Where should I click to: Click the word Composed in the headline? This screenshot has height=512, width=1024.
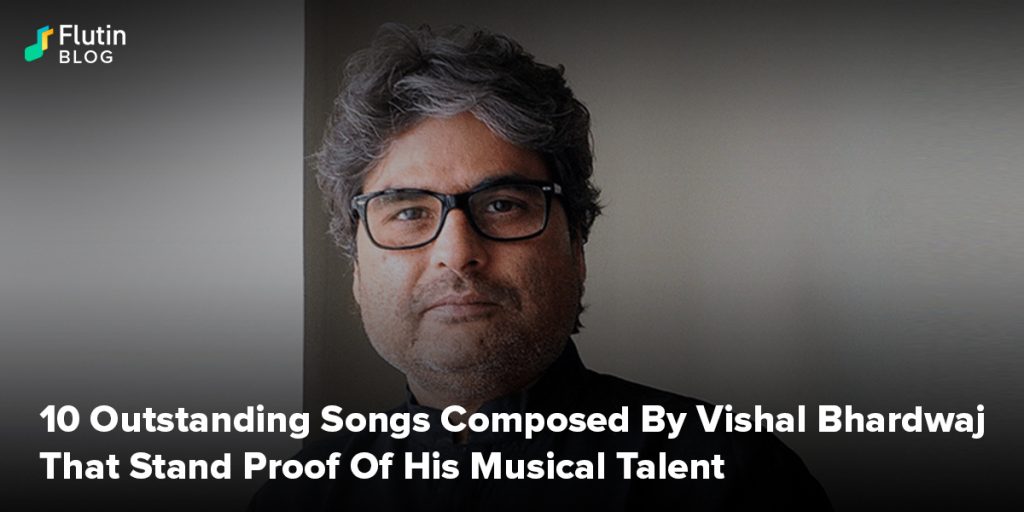click(x=535, y=423)
